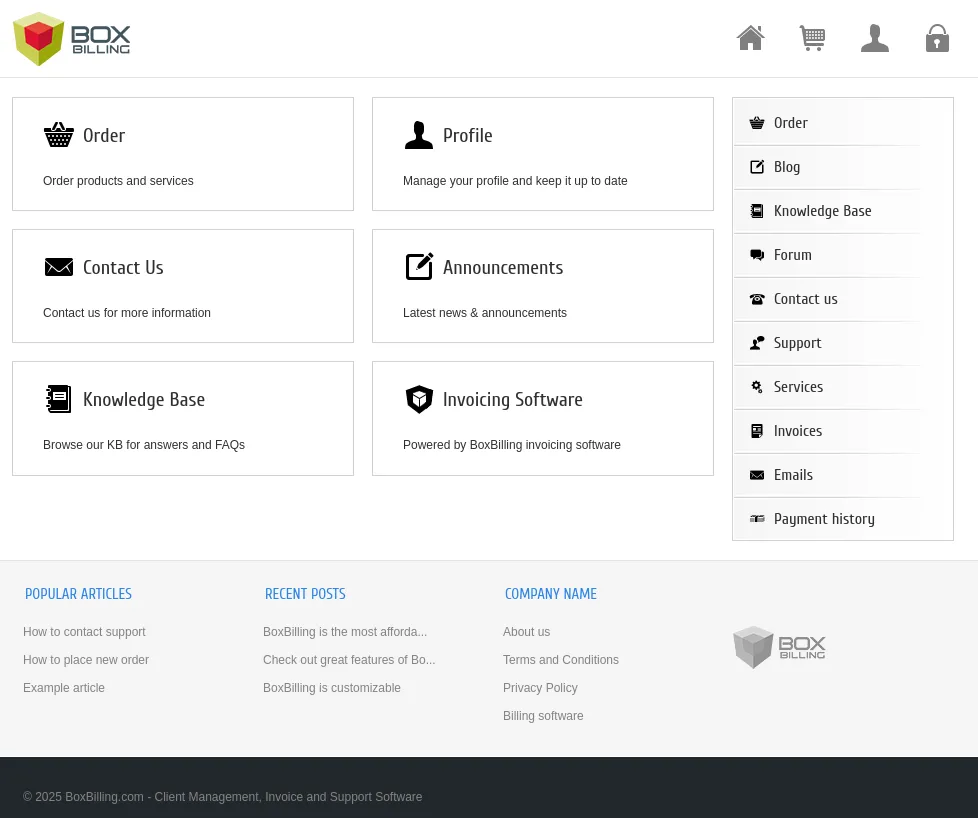
Task: Click the basket icon on Order card
Action: [59, 135]
